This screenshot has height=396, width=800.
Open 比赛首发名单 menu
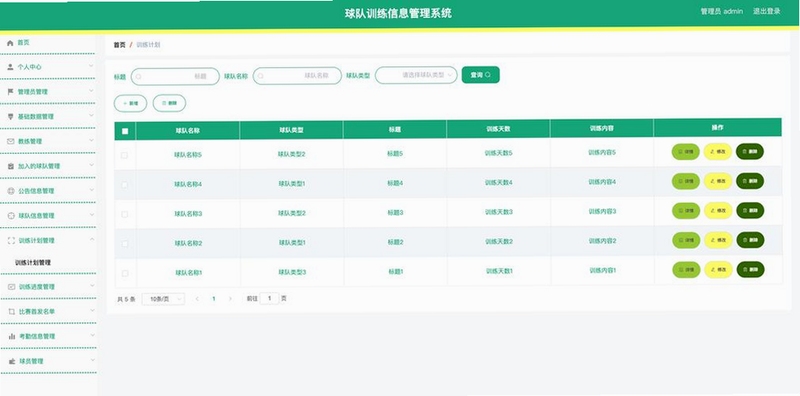coord(48,311)
